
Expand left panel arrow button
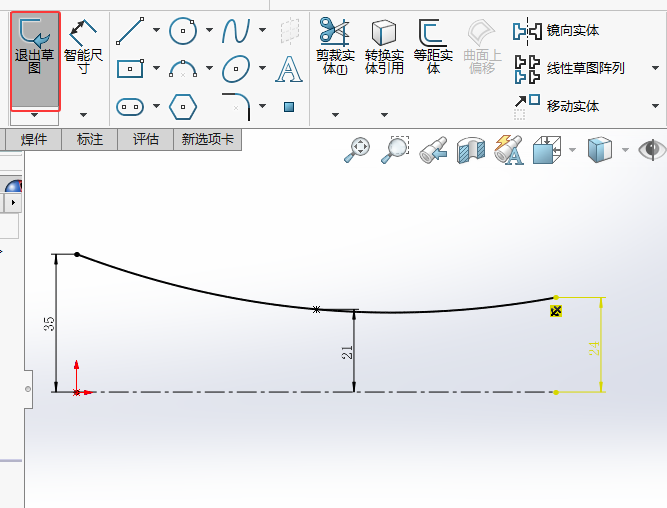click(x=13, y=203)
